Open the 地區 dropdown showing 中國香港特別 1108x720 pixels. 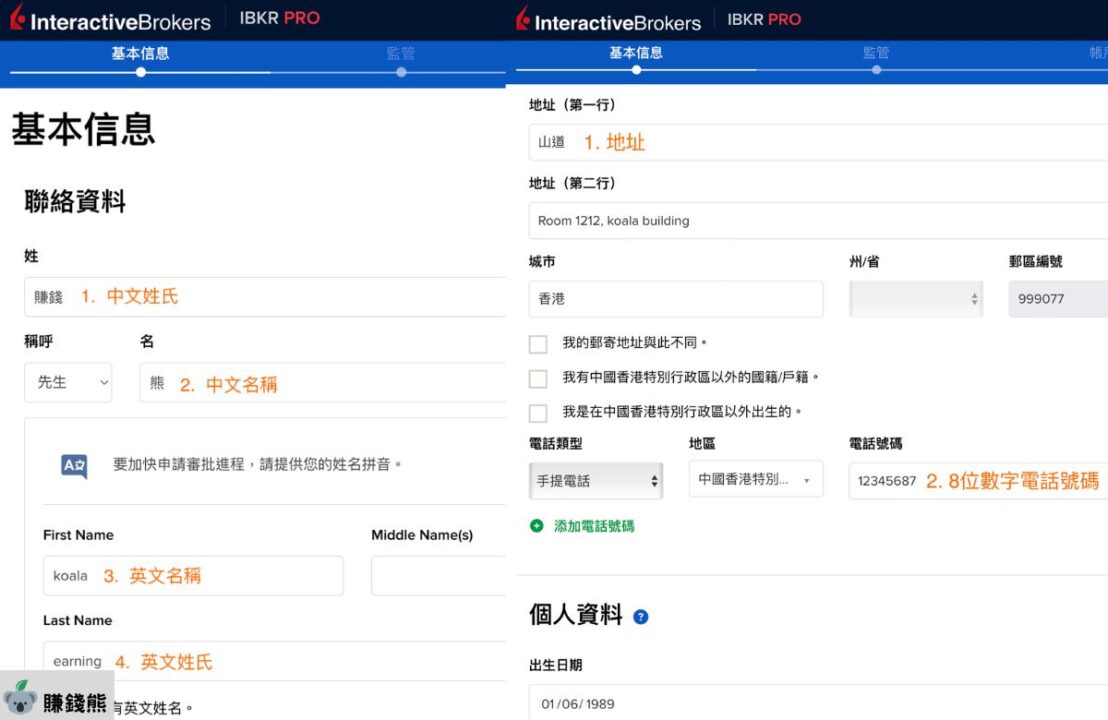(x=756, y=479)
